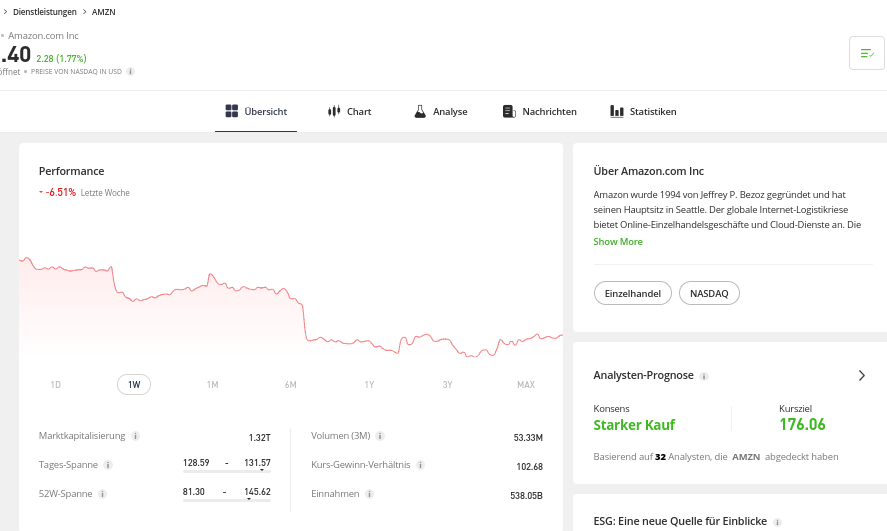Click the Statistiken bar chart icon

617,111
